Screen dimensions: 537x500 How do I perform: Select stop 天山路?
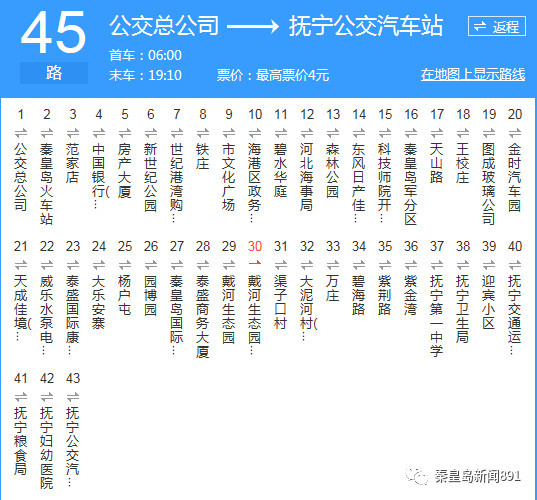(x=437, y=163)
